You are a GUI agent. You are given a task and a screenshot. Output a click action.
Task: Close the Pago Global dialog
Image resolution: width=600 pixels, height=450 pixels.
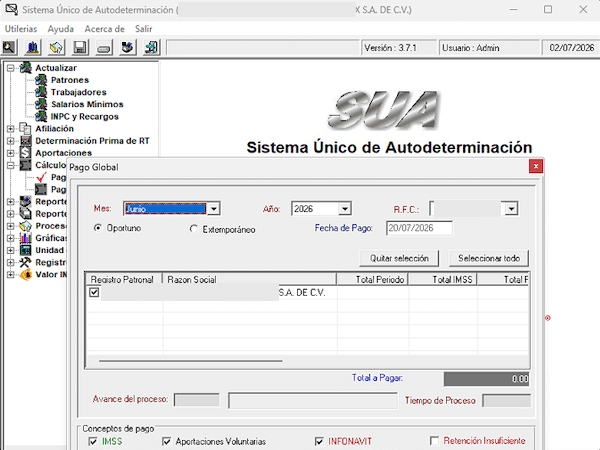coord(536,166)
